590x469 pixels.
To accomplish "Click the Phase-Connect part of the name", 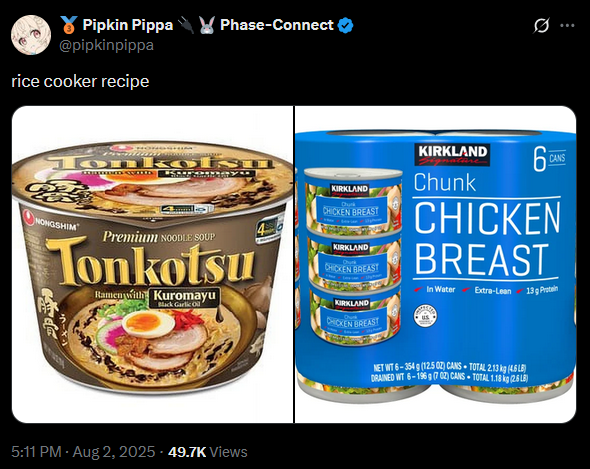I will tap(277, 25).
